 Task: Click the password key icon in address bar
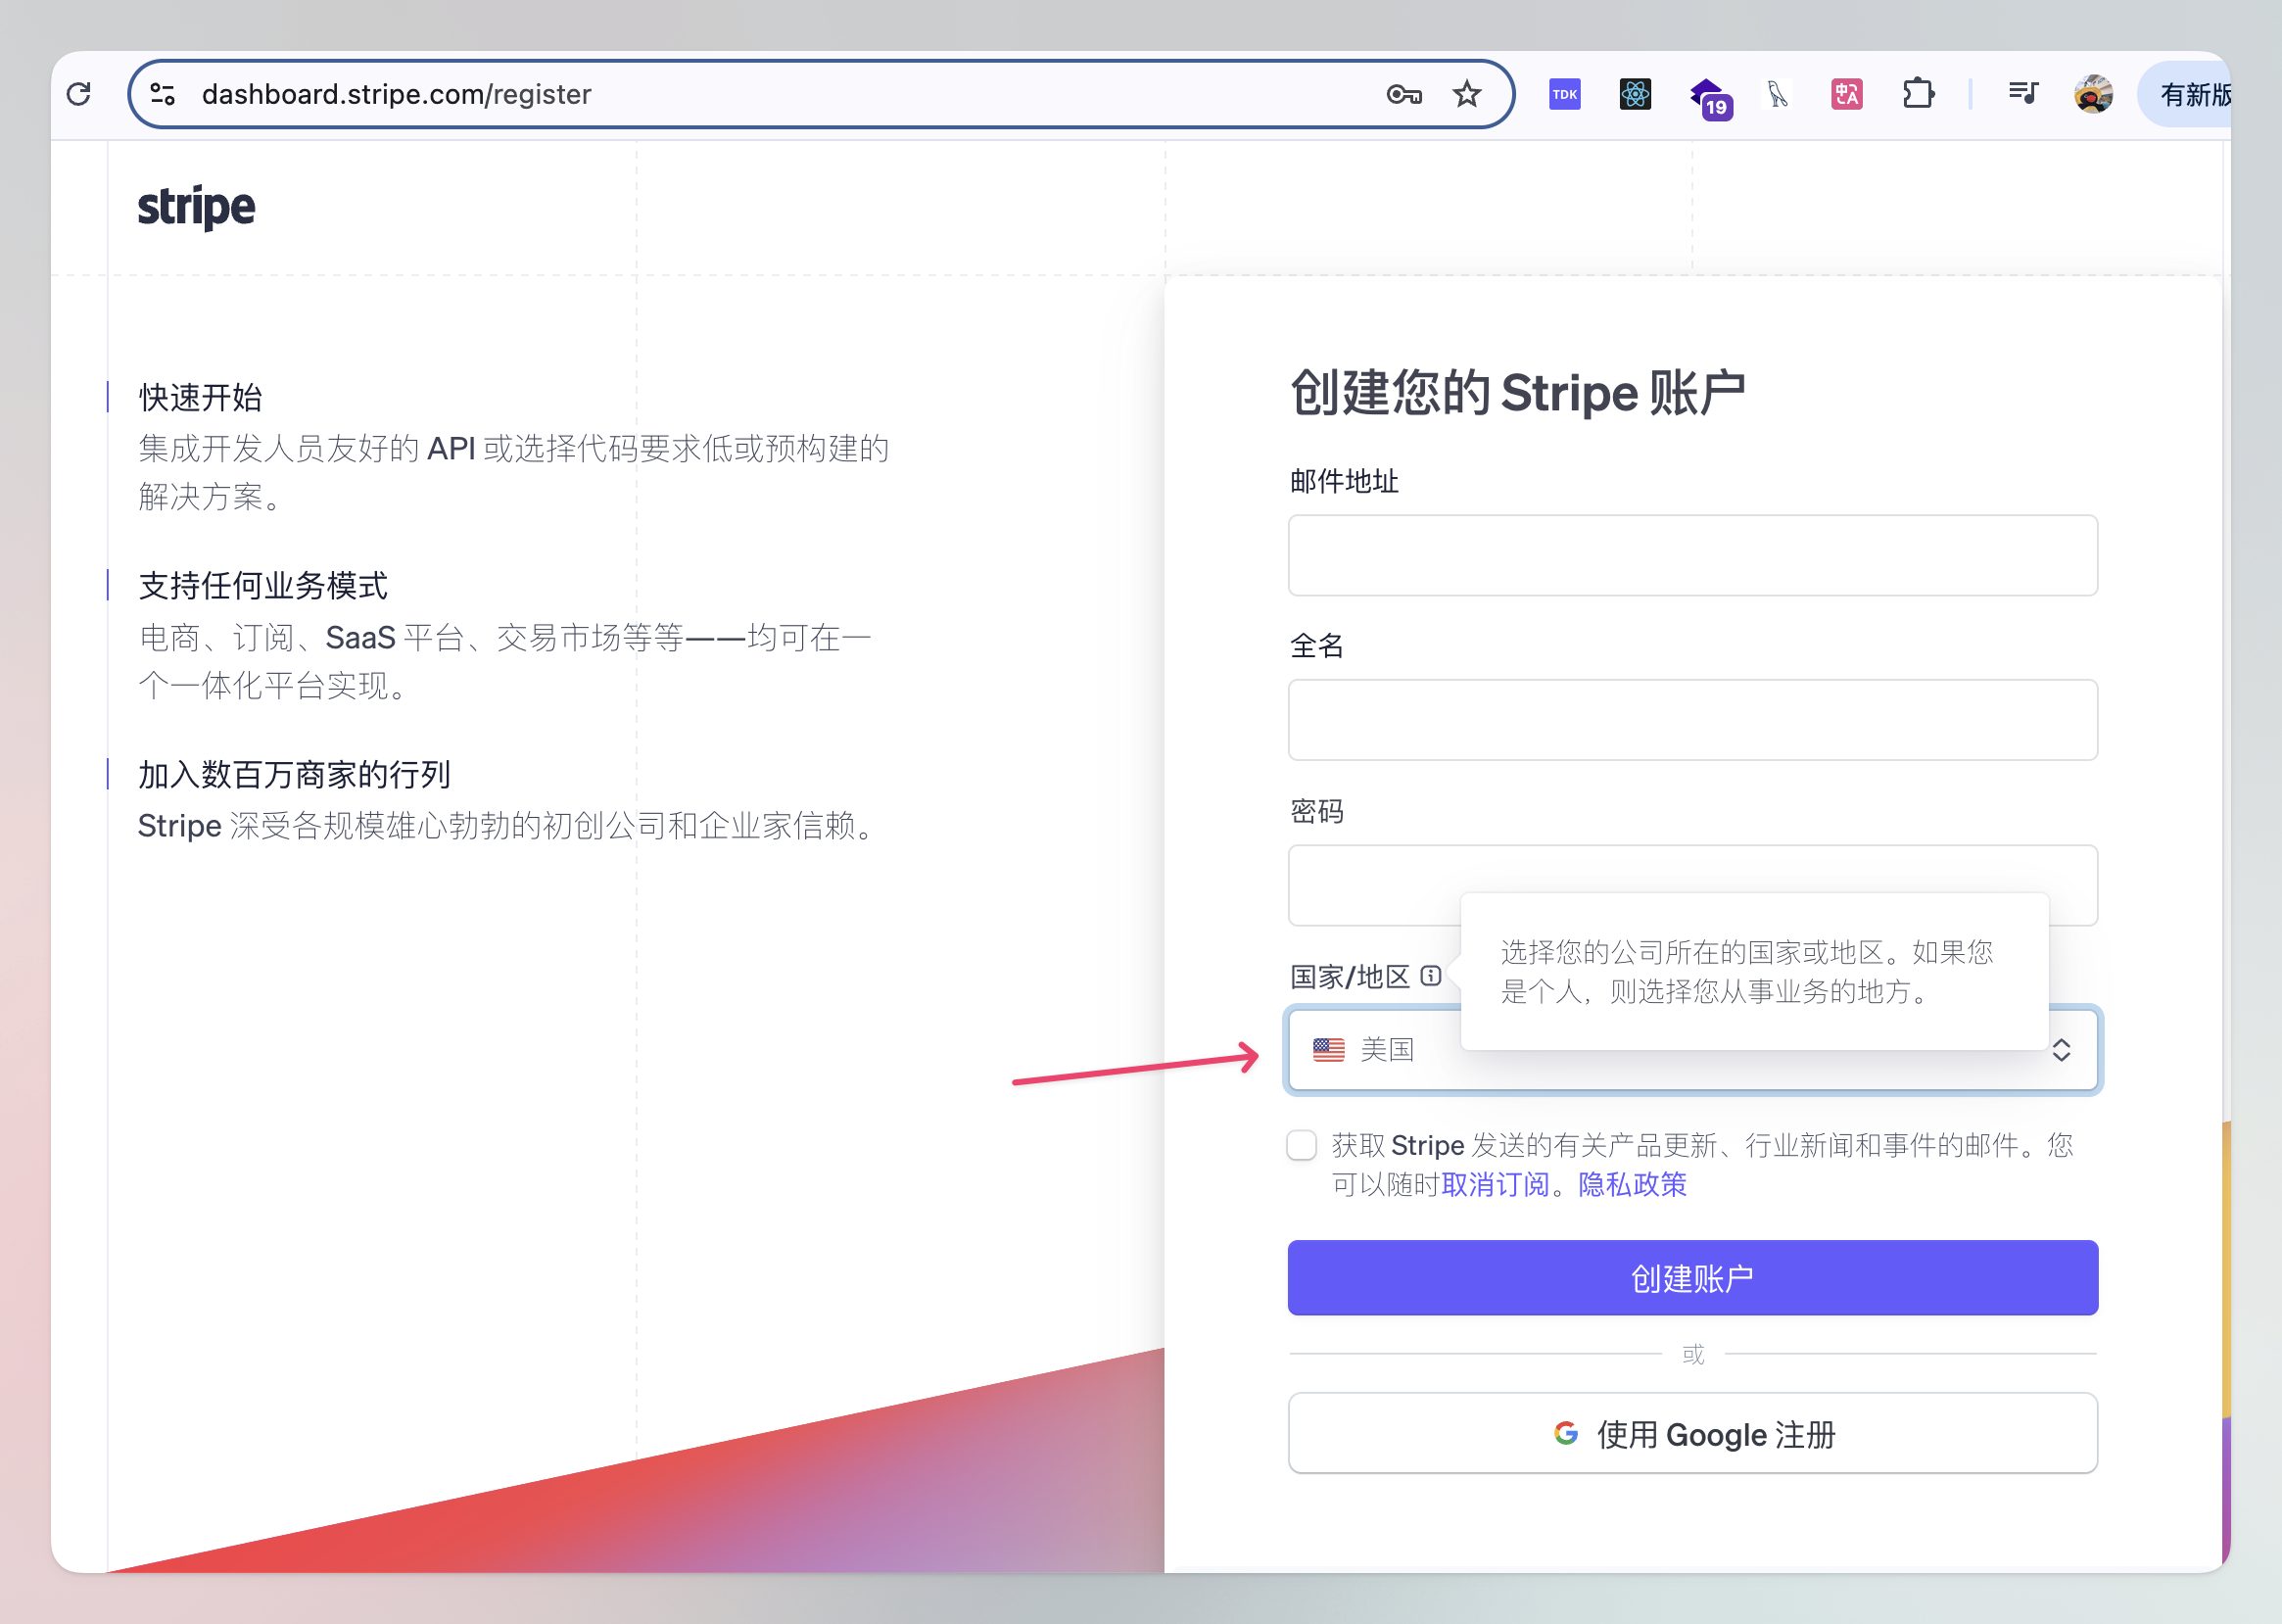(x=1404, y=94)
